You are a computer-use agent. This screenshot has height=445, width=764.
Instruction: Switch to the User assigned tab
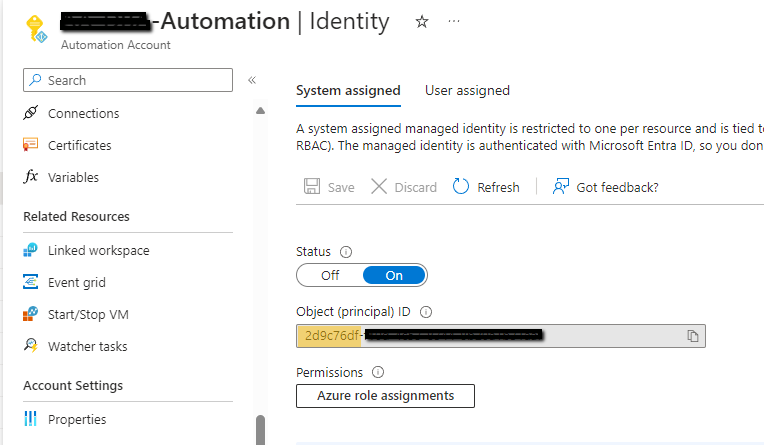(467, 91)
